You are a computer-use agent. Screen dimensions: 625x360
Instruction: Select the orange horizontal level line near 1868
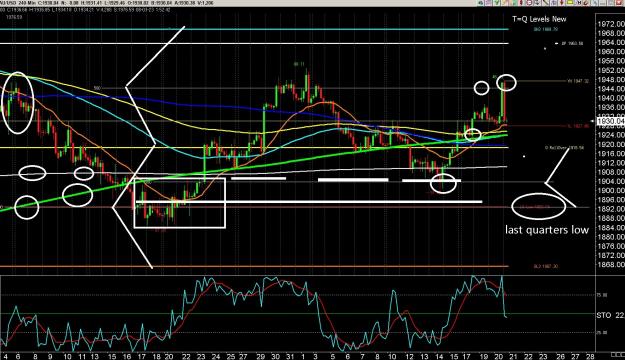click(254, 266)
